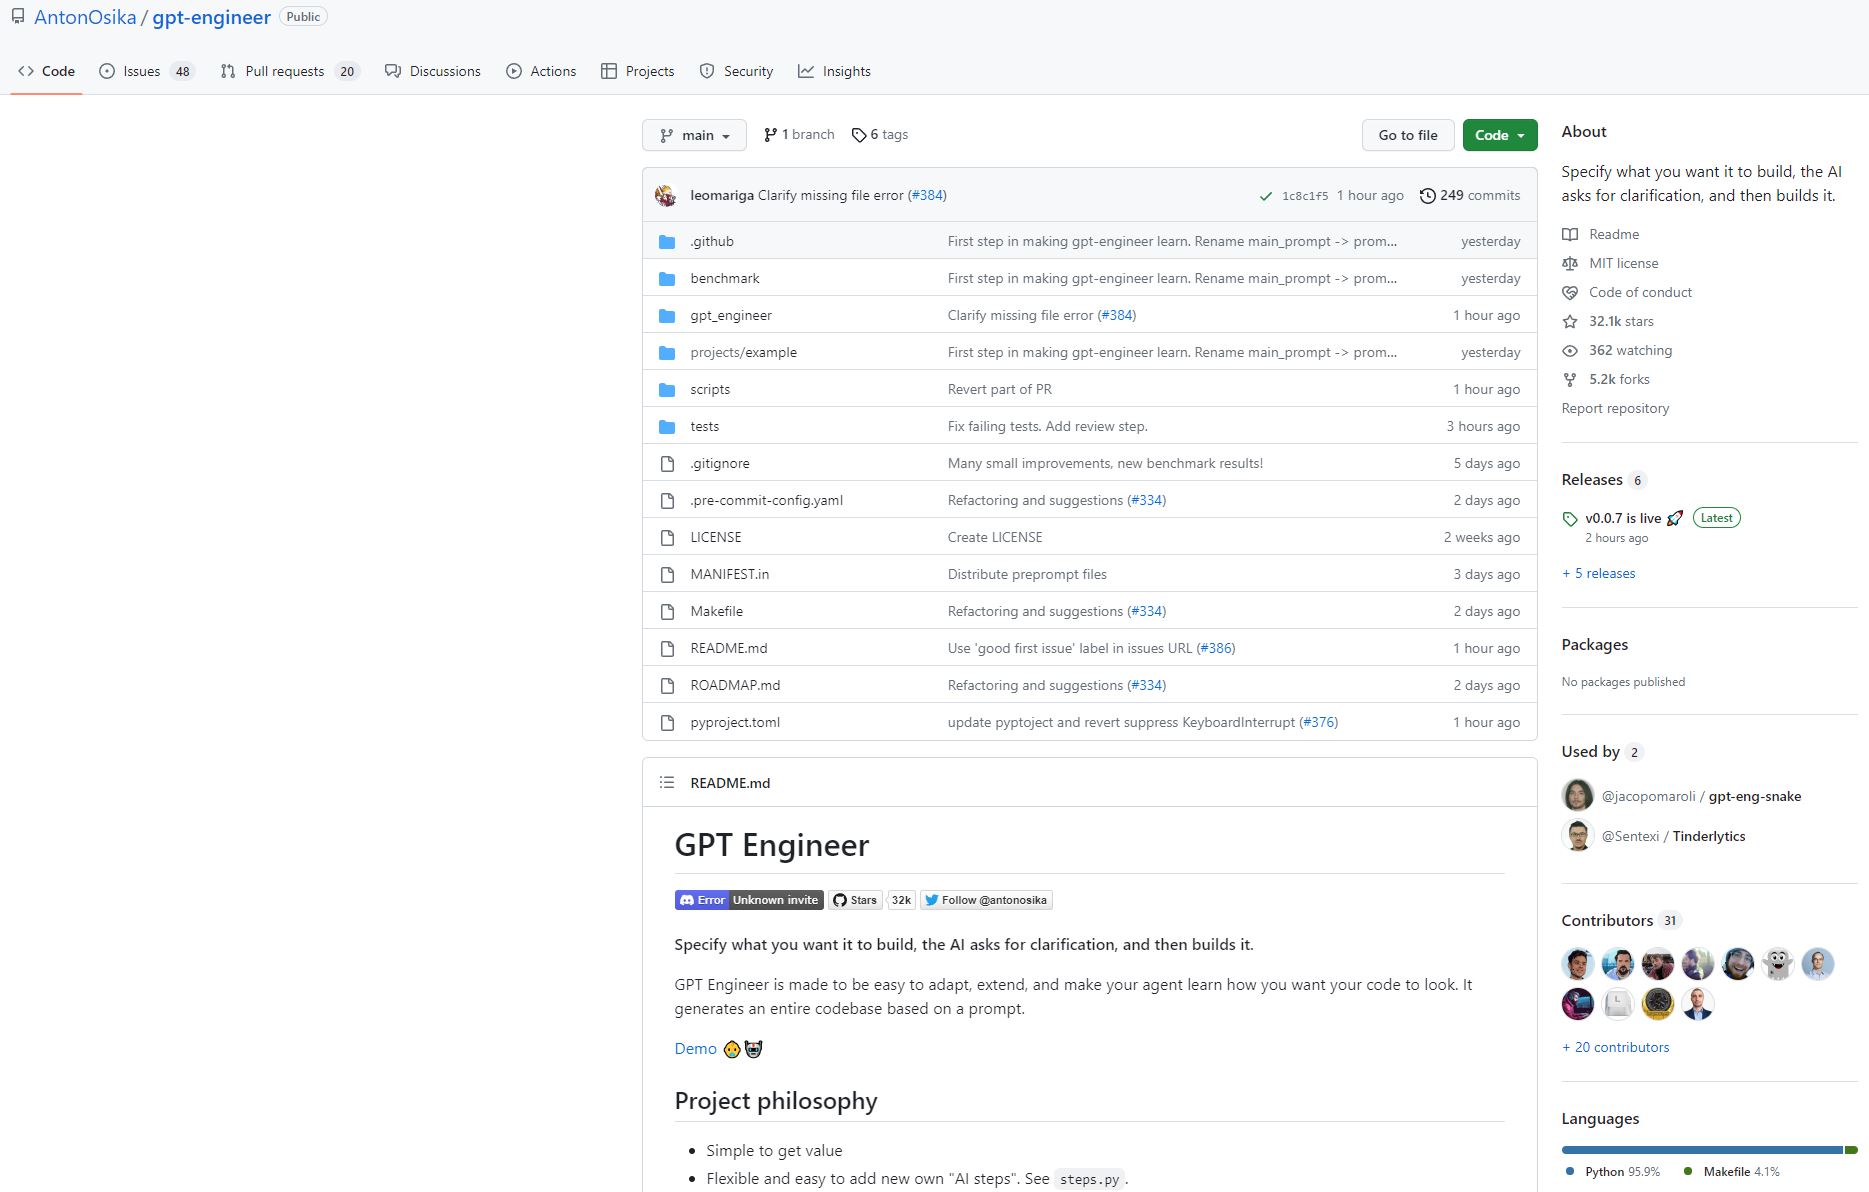Click the star icon next to 32.1k stars

(1570, 321)
